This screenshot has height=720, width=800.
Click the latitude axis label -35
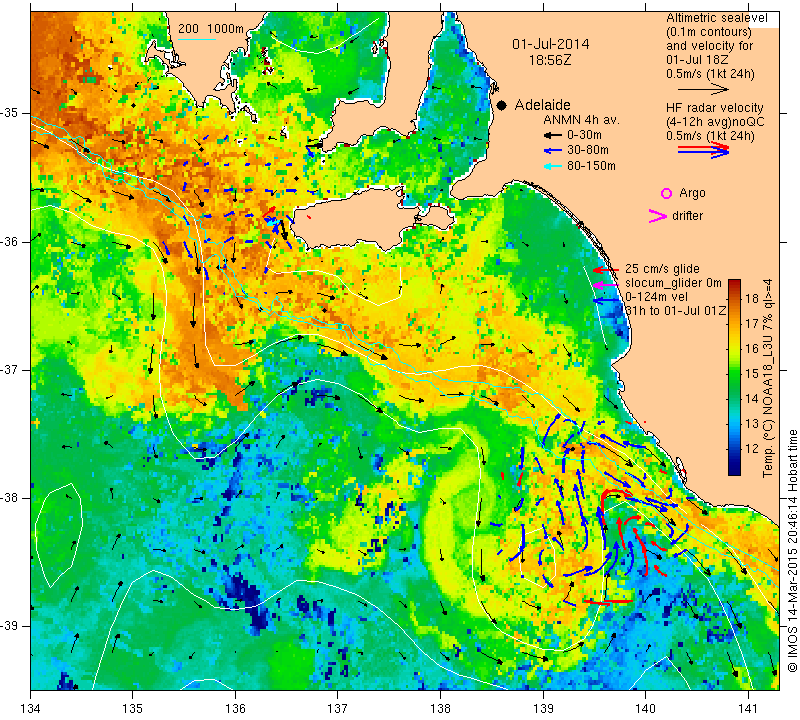tap(10, 113)
